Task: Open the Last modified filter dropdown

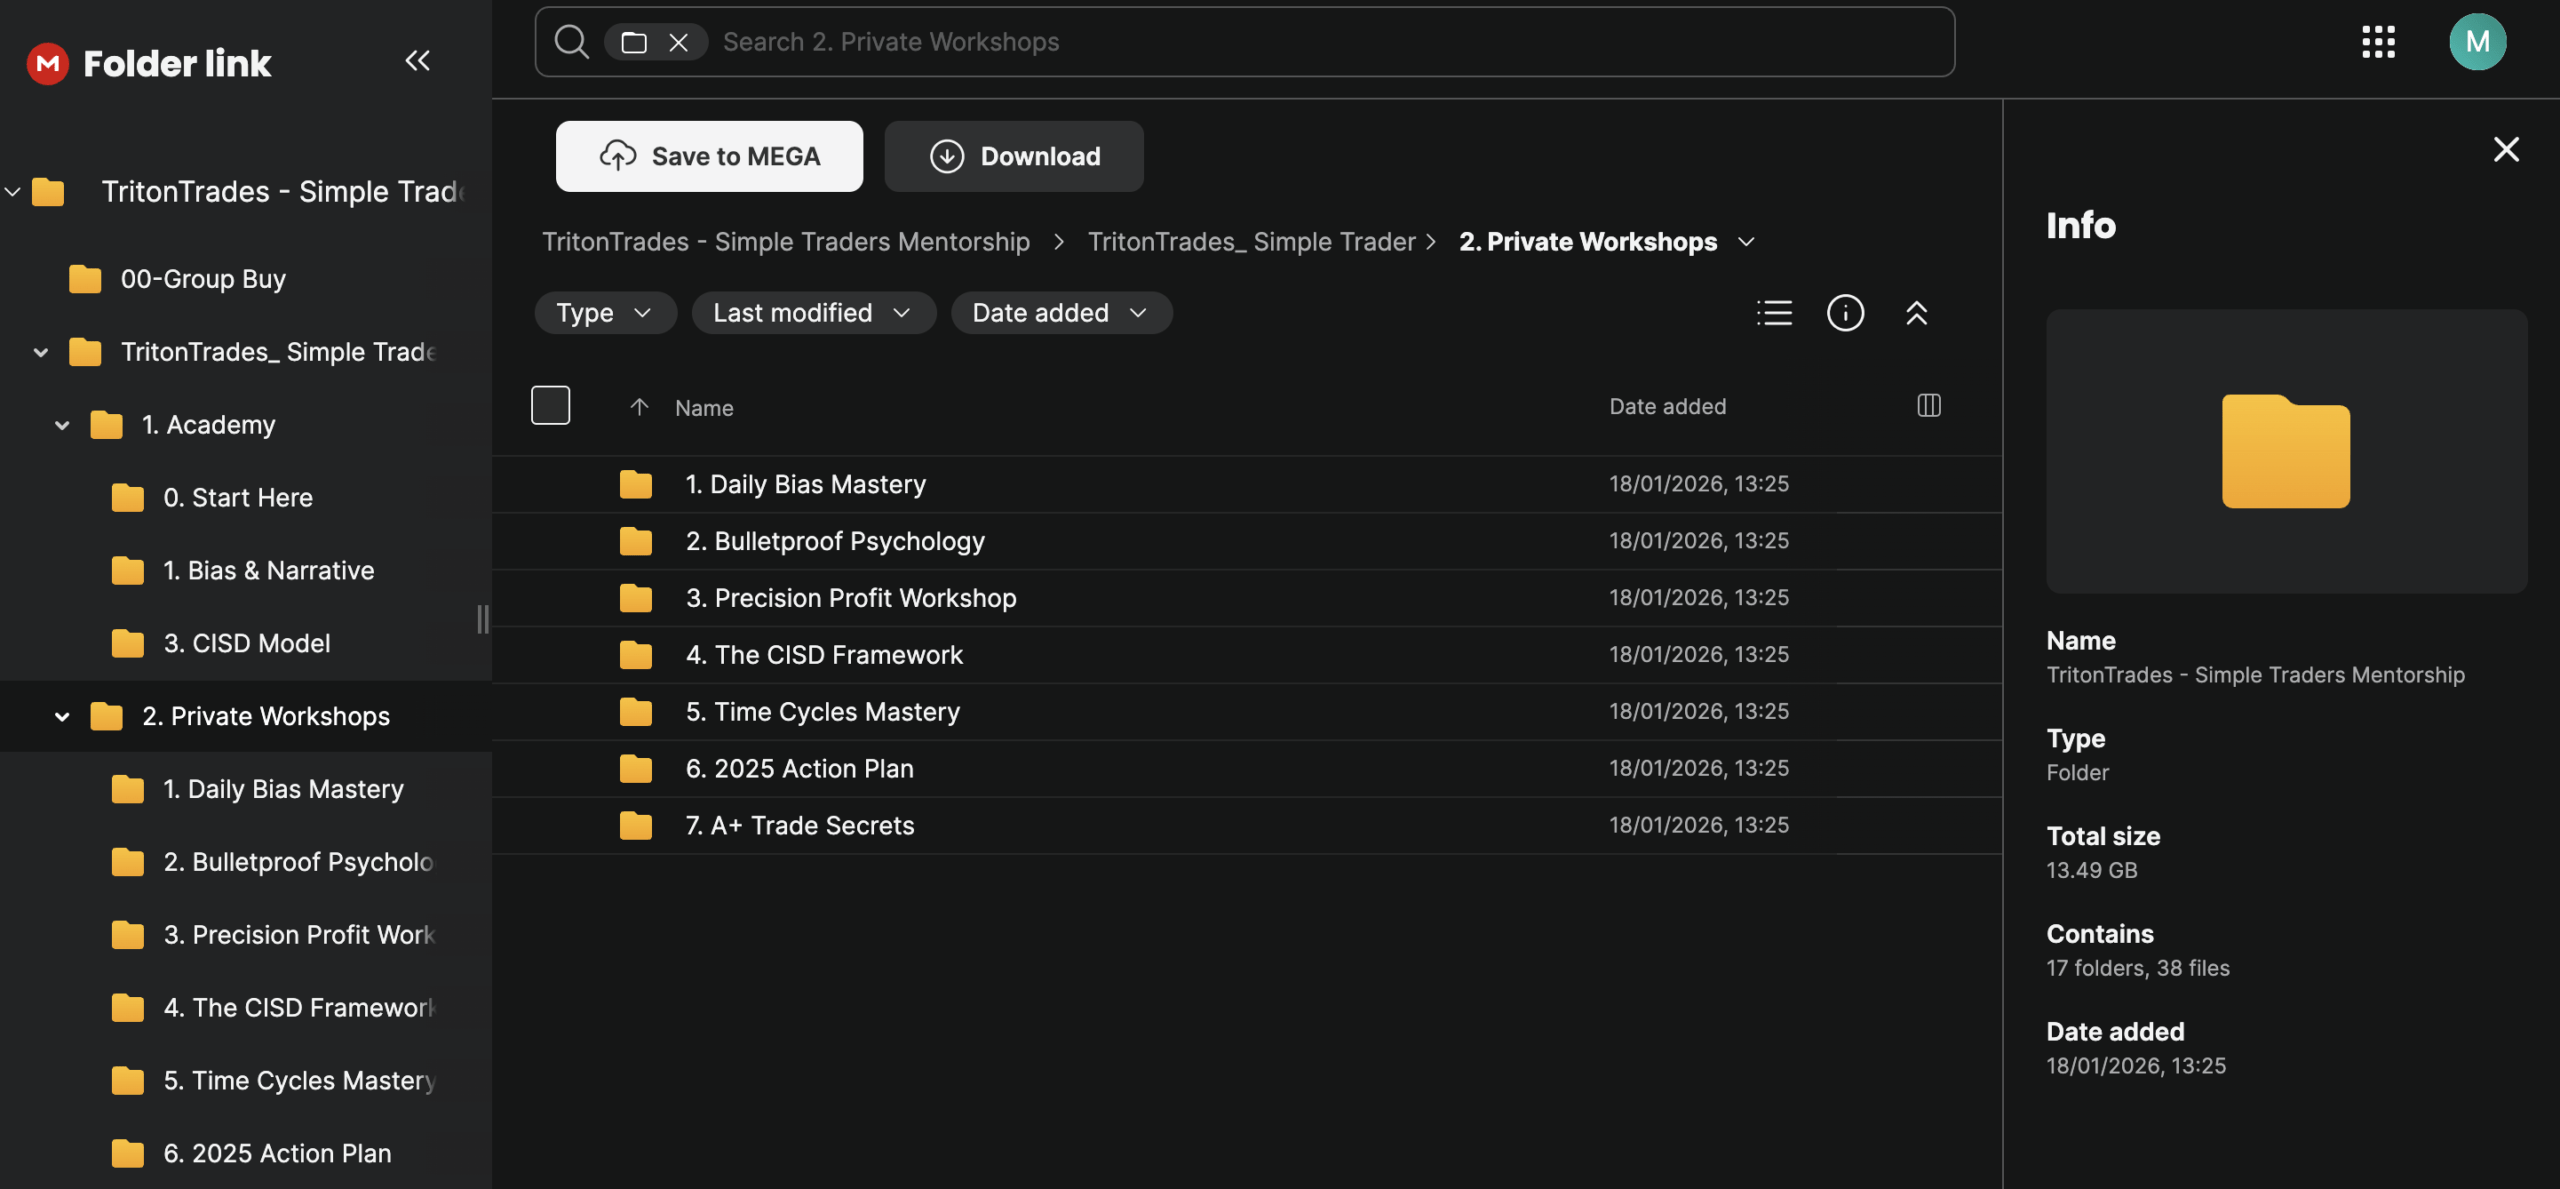Action: pyautogui.click(x=812, y=313)
